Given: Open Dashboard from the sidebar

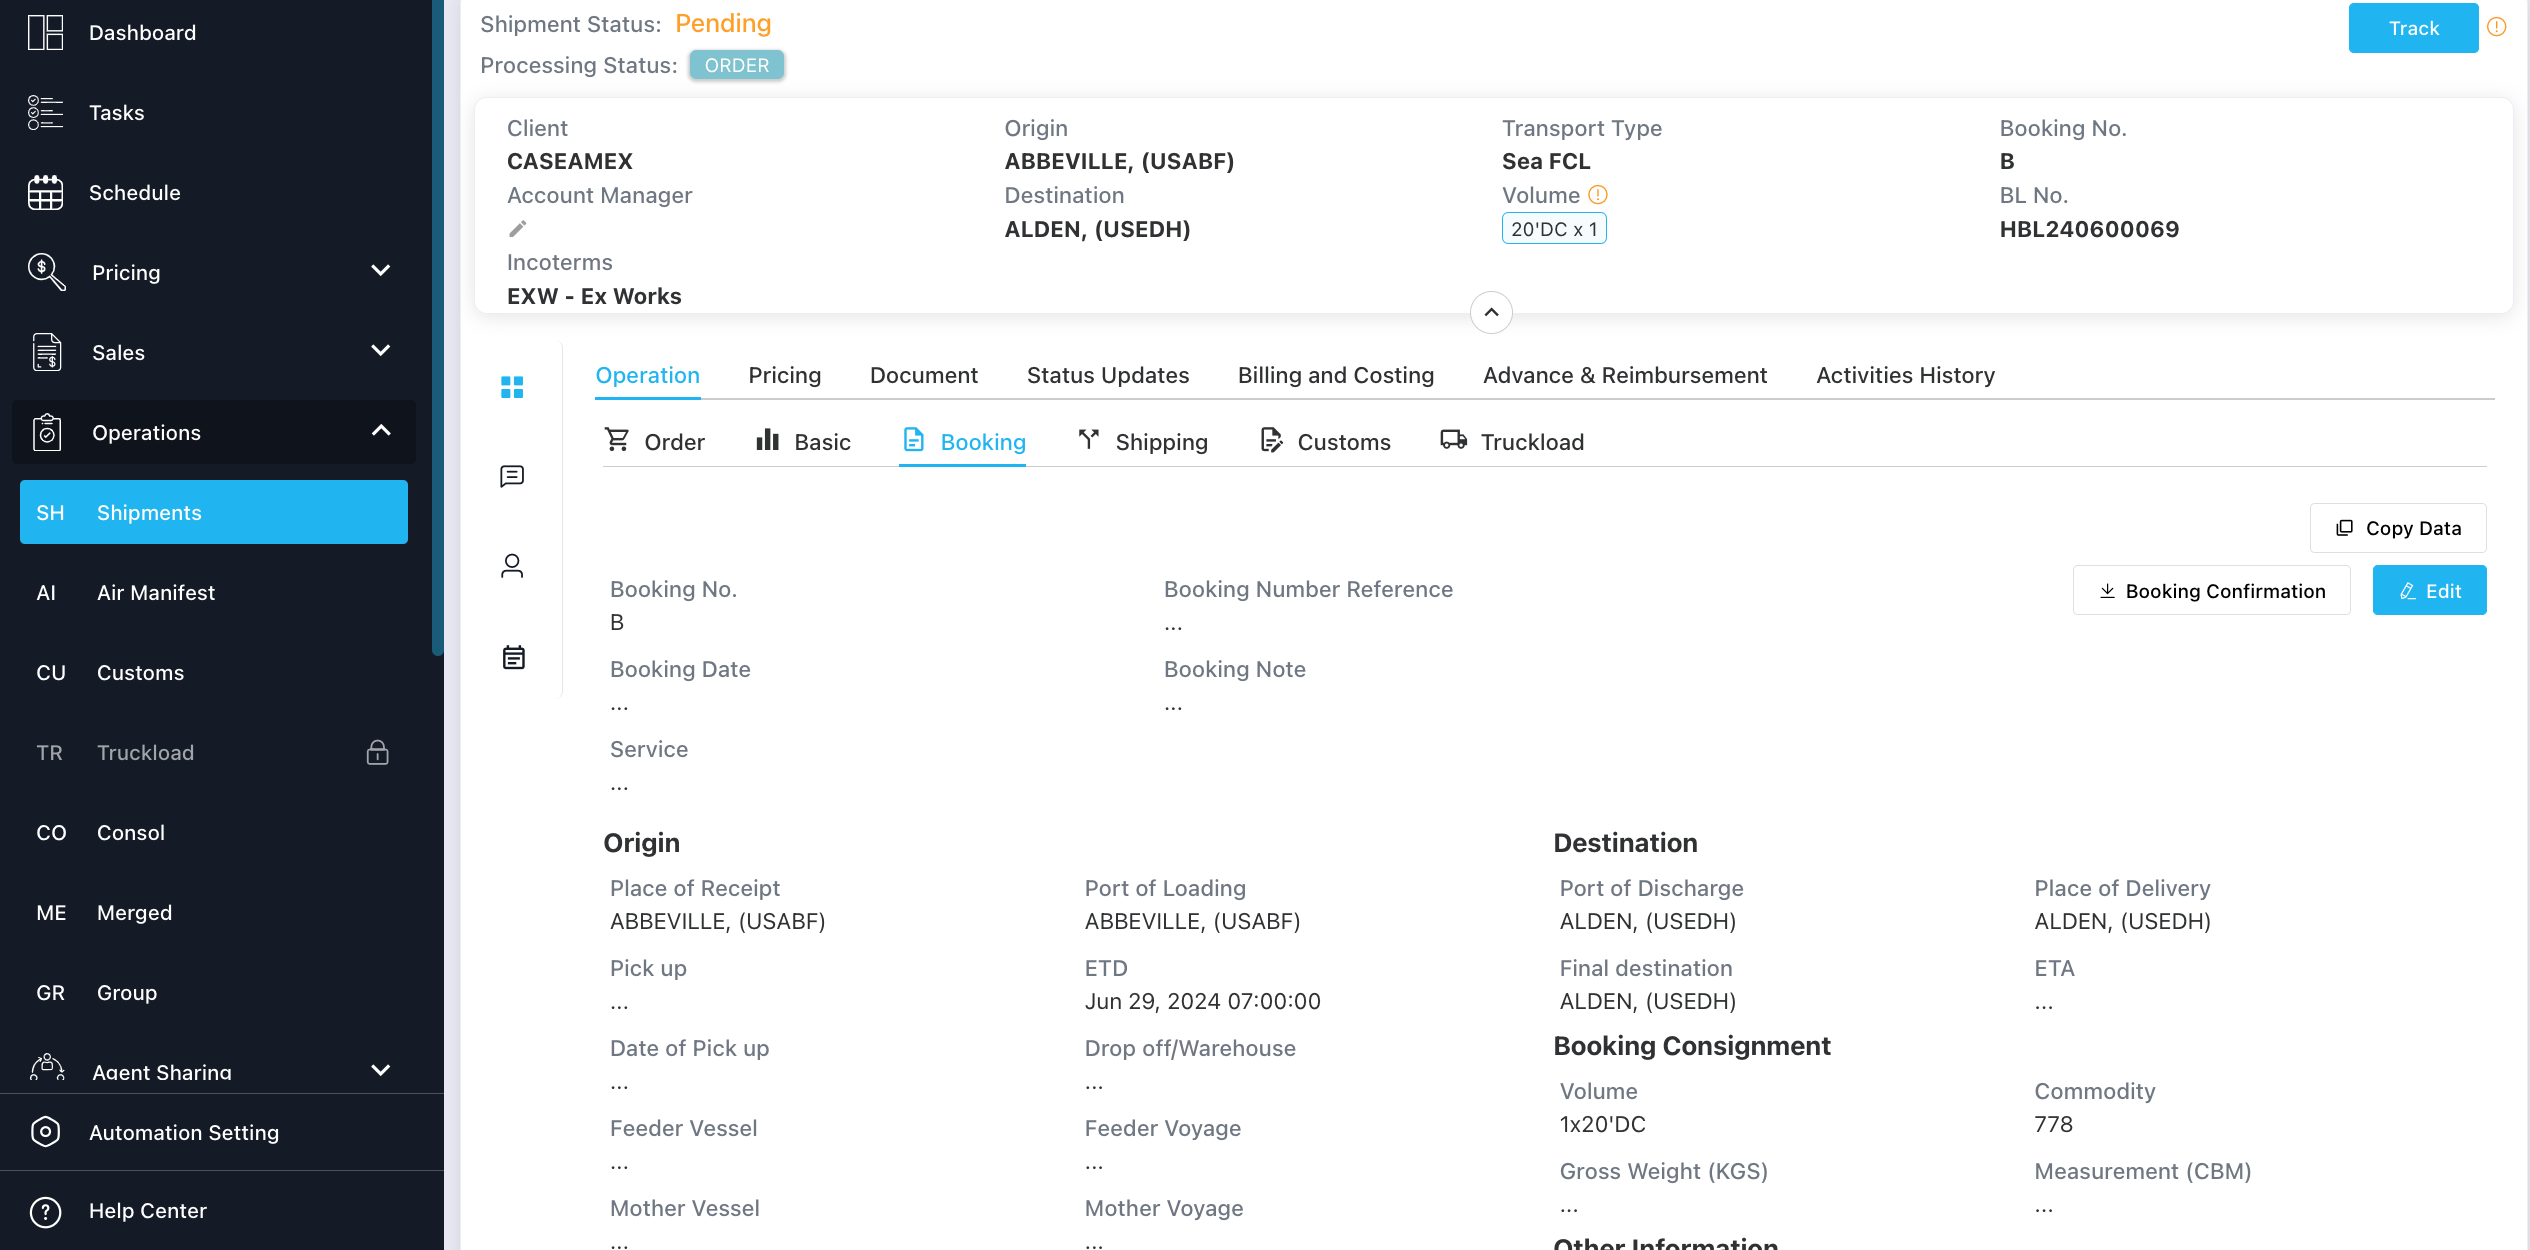Looking at the screenshot, I should coord(142,33).
